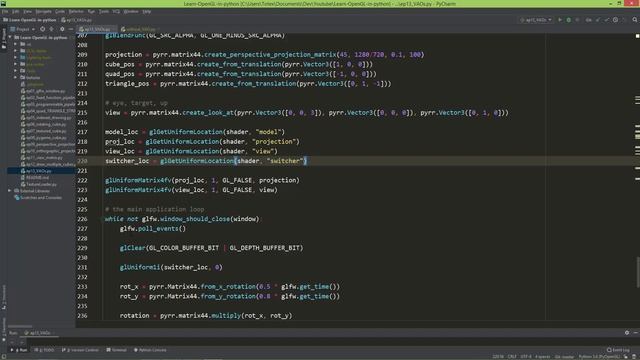Toggle fold marker at the while loop line
Screen dimensions: 640x360
101,219
